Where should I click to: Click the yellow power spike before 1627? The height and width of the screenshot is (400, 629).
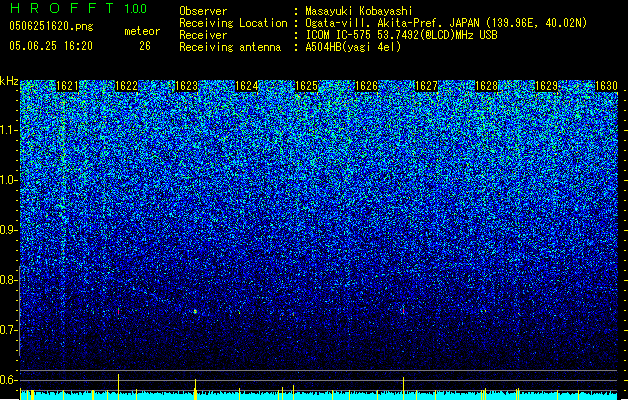[x=404, y=388]
